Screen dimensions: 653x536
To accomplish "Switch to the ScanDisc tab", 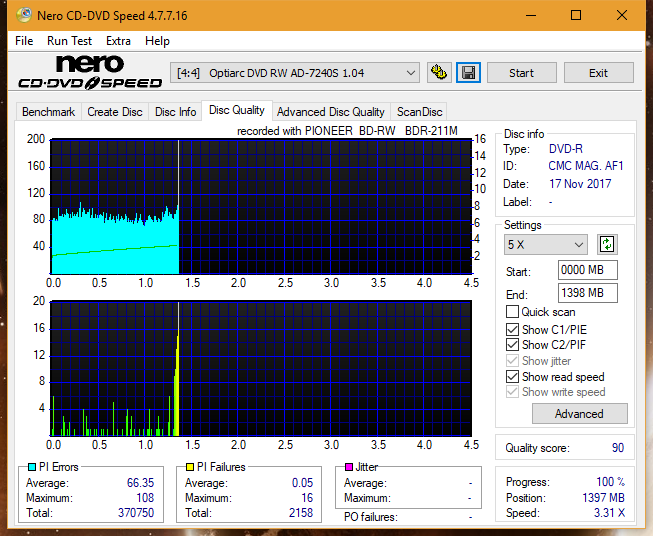I will 419,112.
